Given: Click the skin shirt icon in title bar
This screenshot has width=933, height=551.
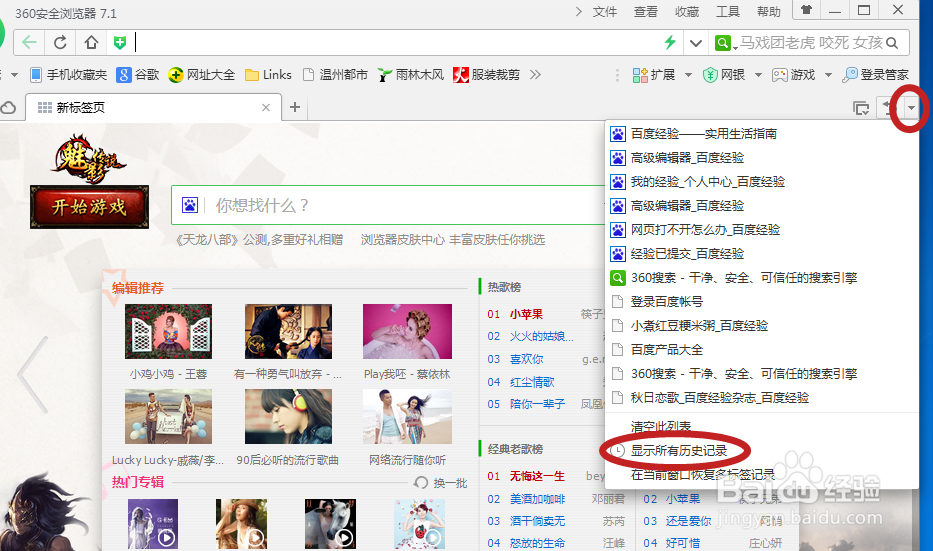Looking at the screenshot, I should click(x=806, y=10).
